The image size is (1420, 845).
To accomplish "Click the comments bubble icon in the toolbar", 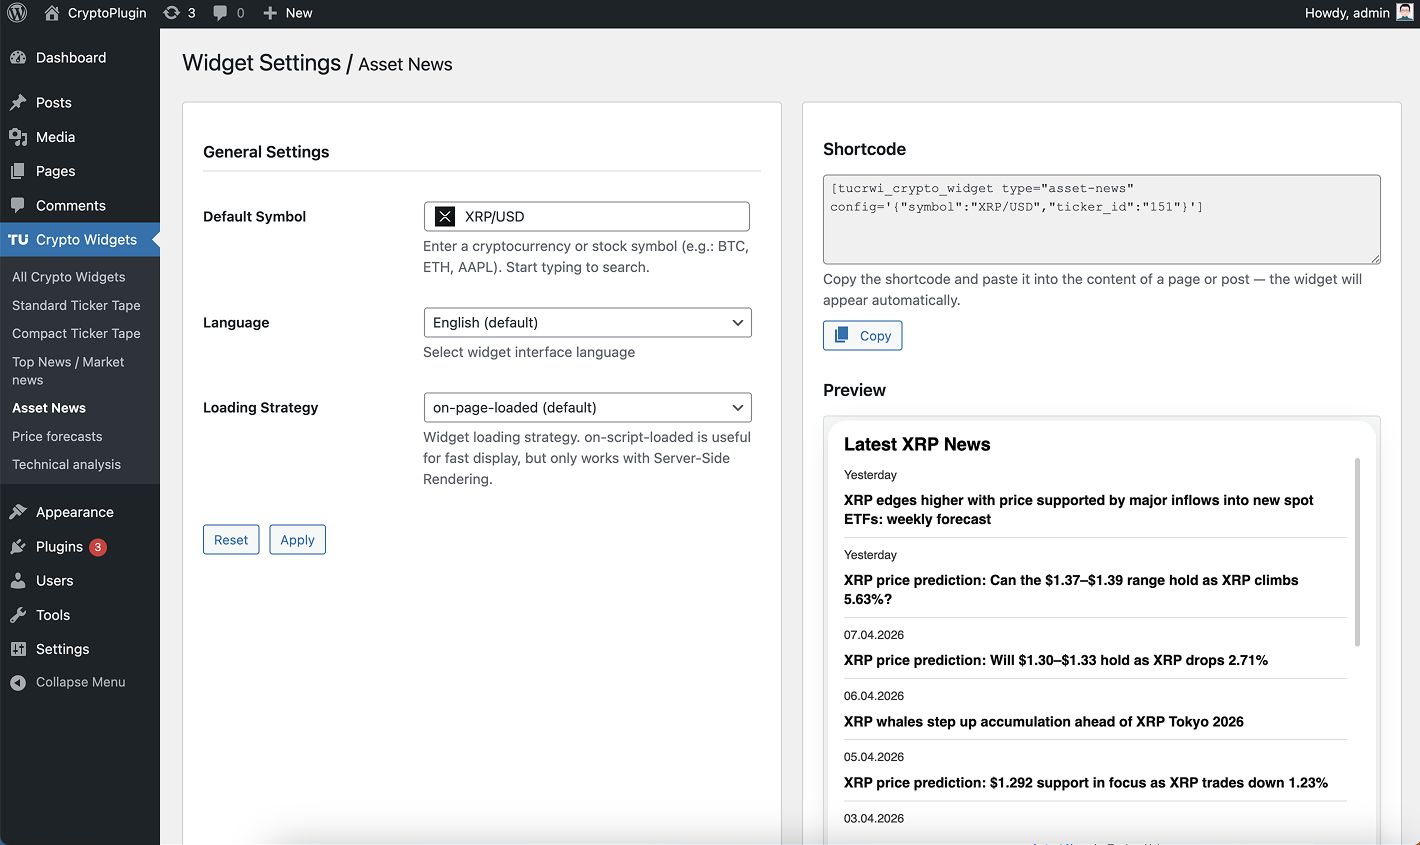I will pyautogui.click(x=222, y=13).
